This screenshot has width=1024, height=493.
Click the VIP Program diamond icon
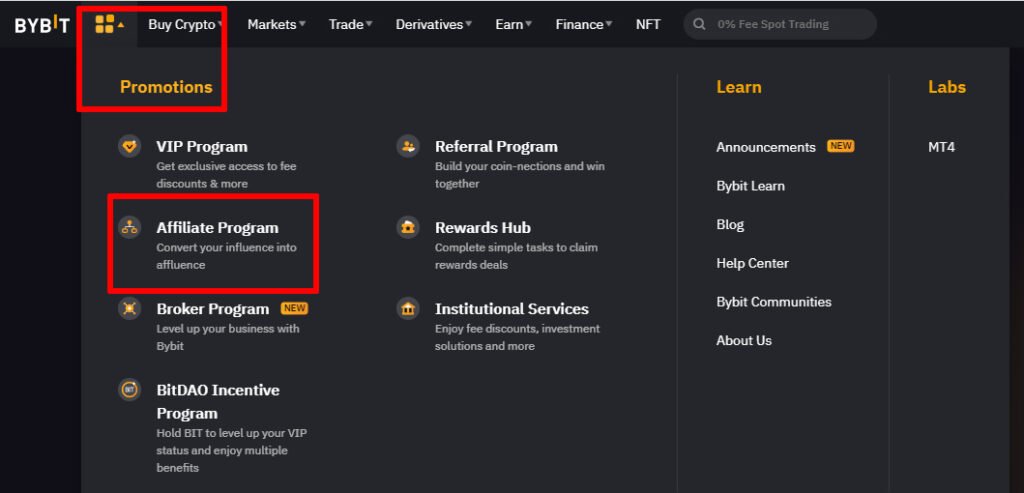click(x=129, y=146)
